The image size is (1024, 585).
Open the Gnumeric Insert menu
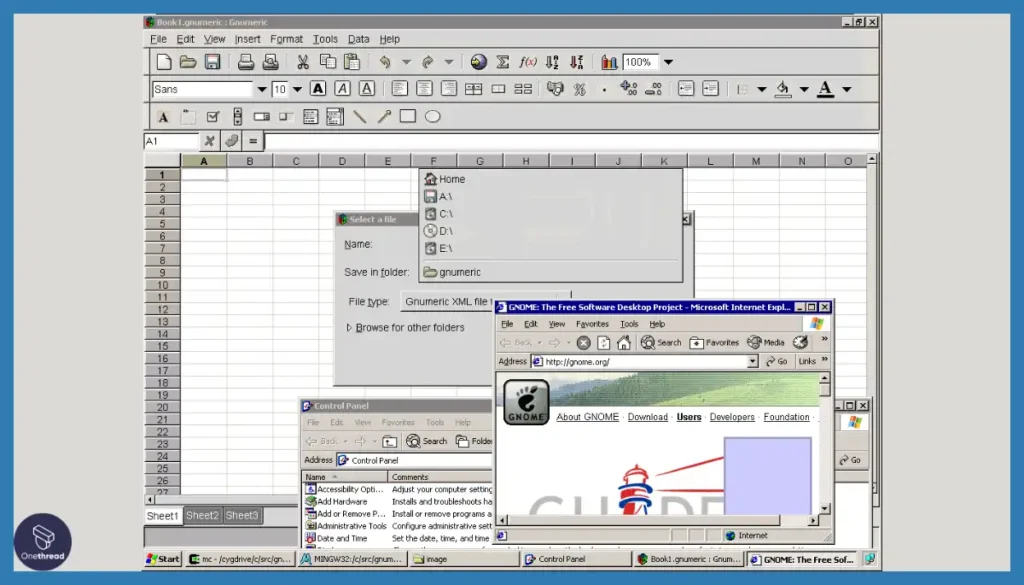tap(248, 39)
